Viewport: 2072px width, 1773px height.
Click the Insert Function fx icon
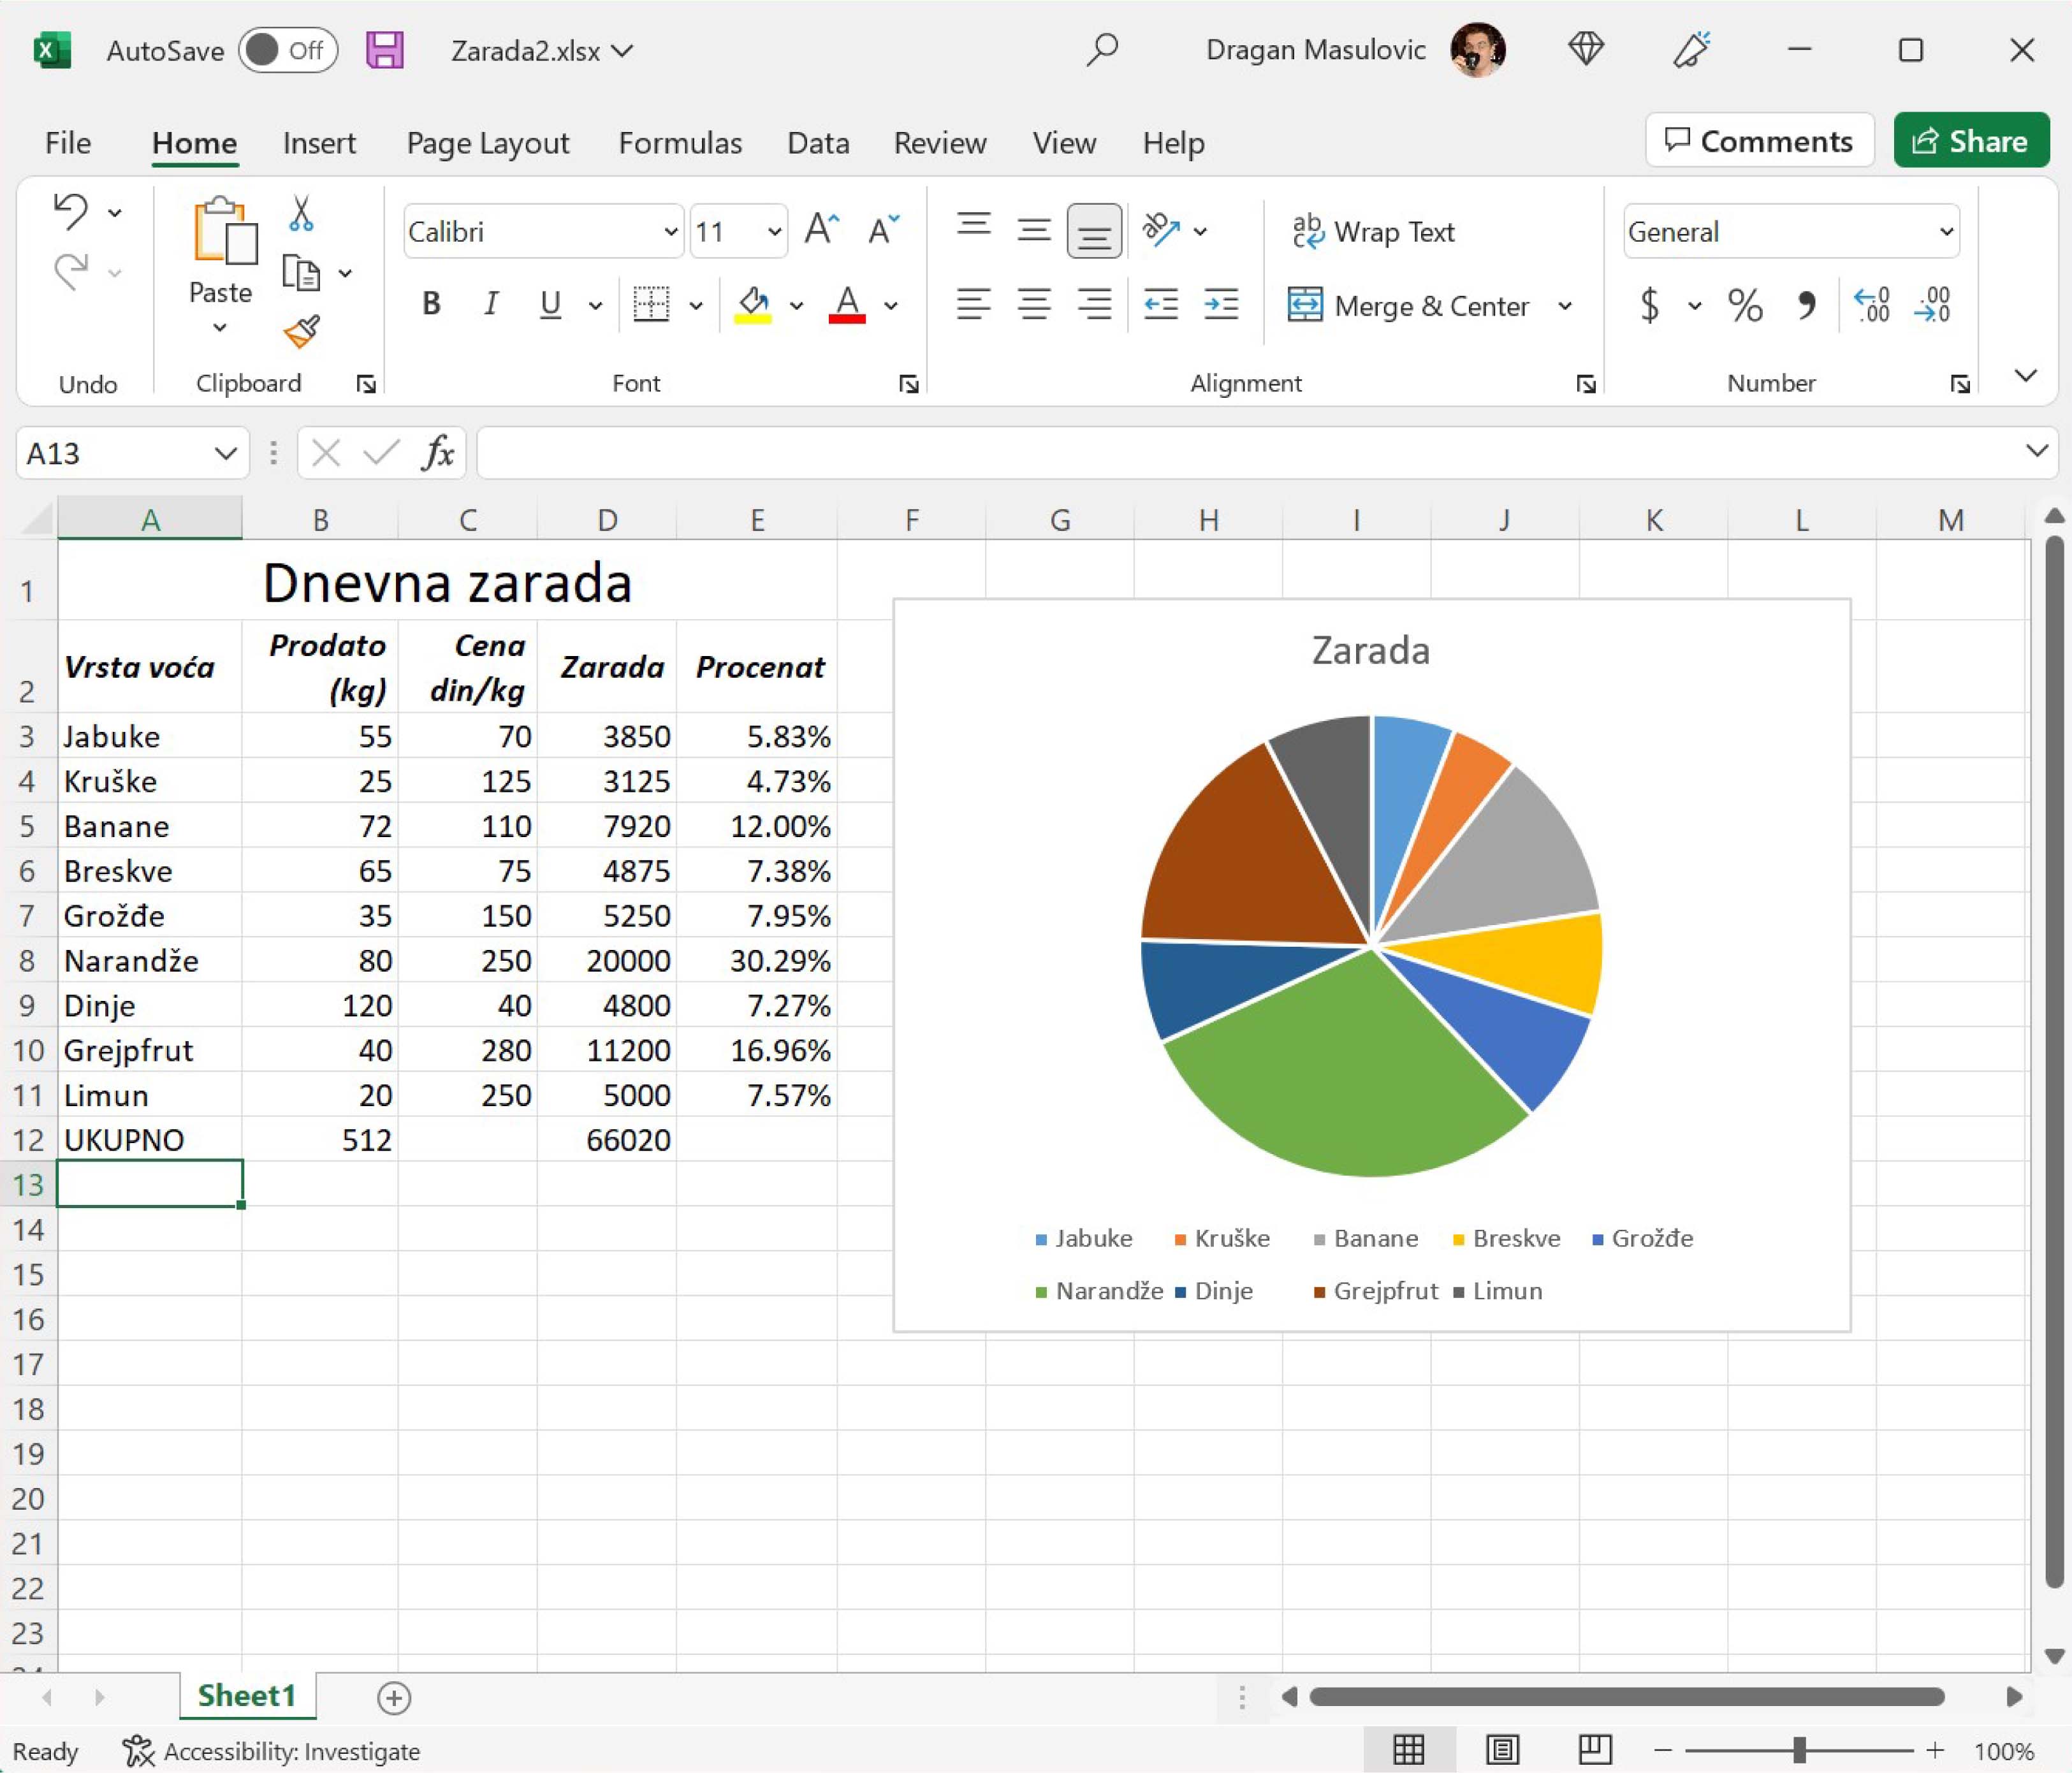[438, 453]
